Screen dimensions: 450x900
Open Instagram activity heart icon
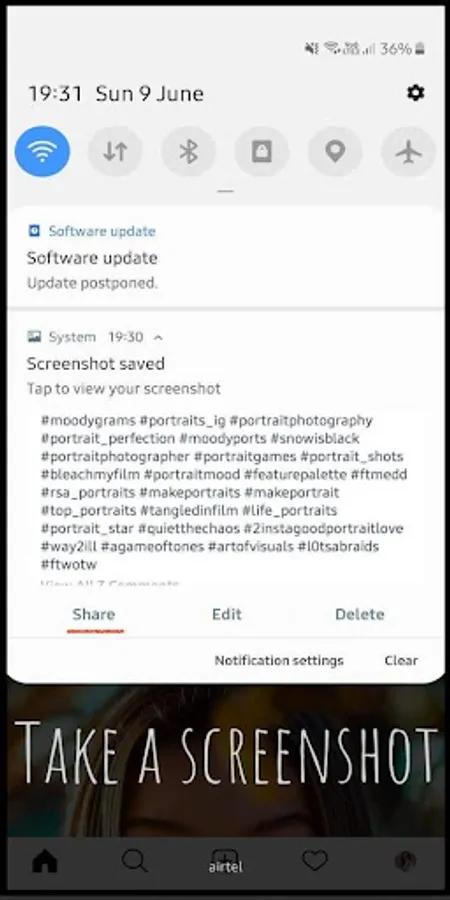[315, 861]
